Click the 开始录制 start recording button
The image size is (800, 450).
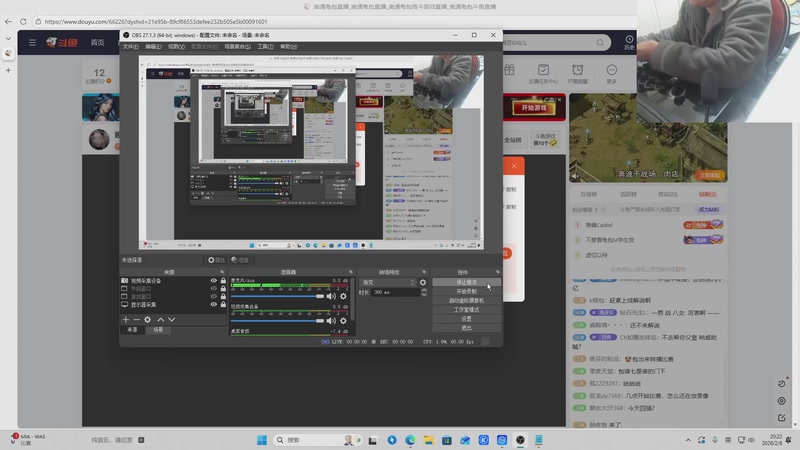click(466, 291)
